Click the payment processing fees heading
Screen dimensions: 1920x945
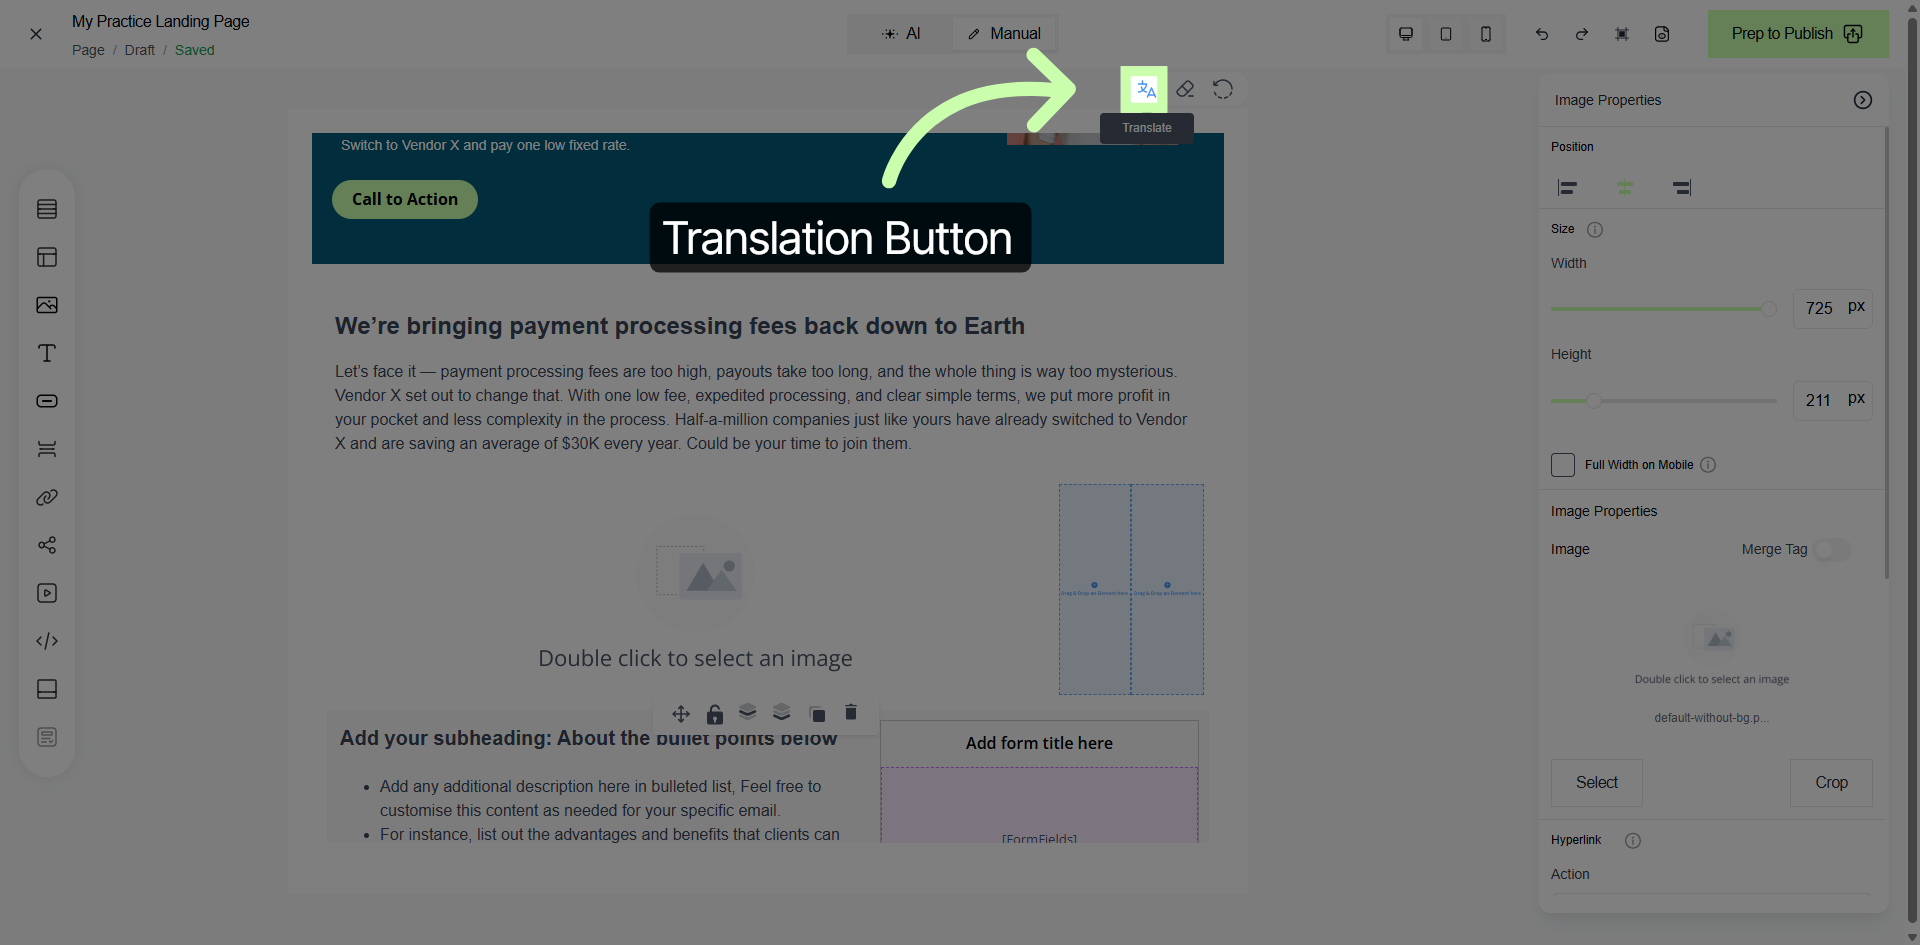tap(680, 326)
